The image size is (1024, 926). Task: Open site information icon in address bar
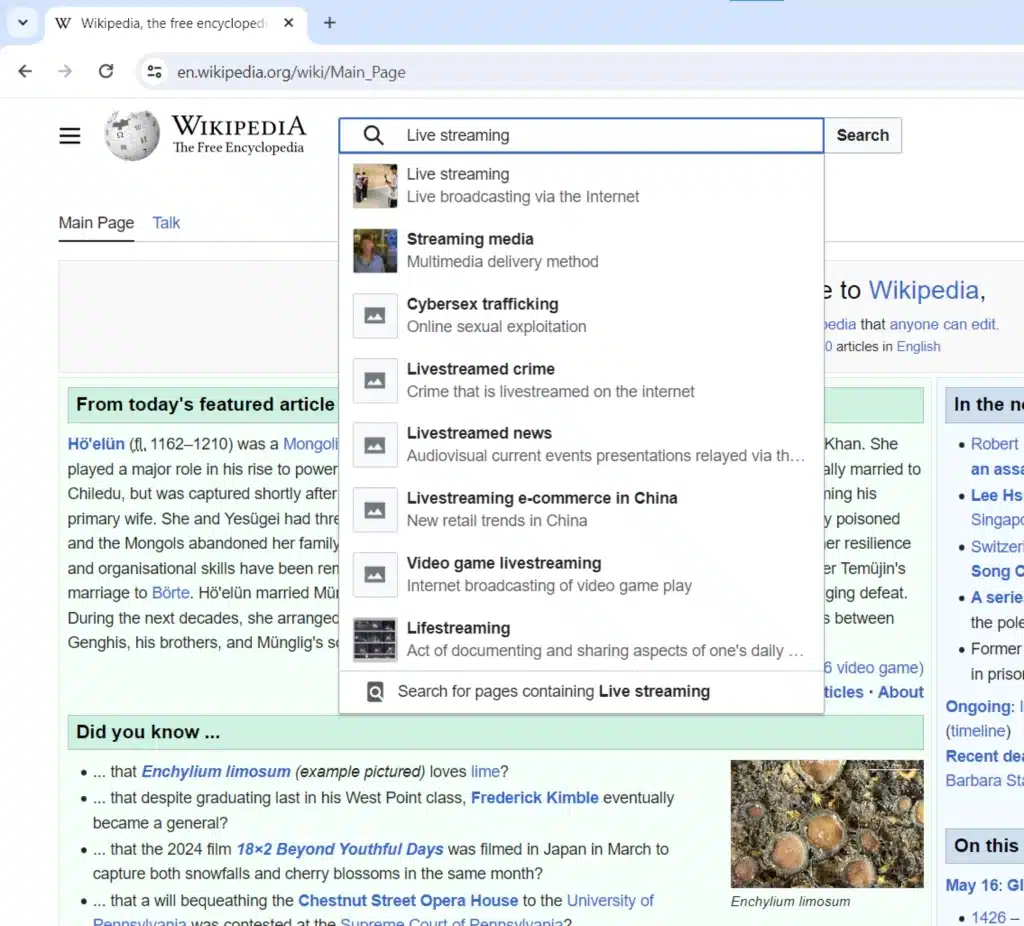coord(154,71)
